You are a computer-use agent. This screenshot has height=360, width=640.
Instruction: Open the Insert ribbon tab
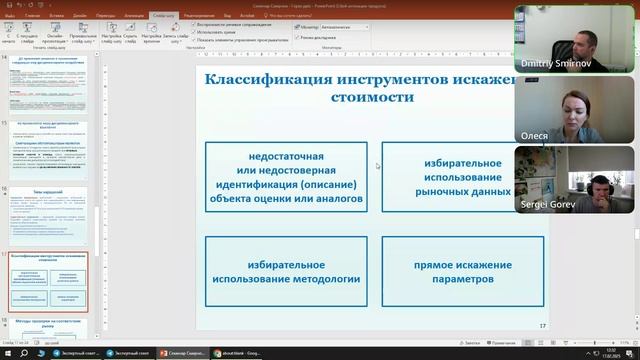[x=56, y=16]
